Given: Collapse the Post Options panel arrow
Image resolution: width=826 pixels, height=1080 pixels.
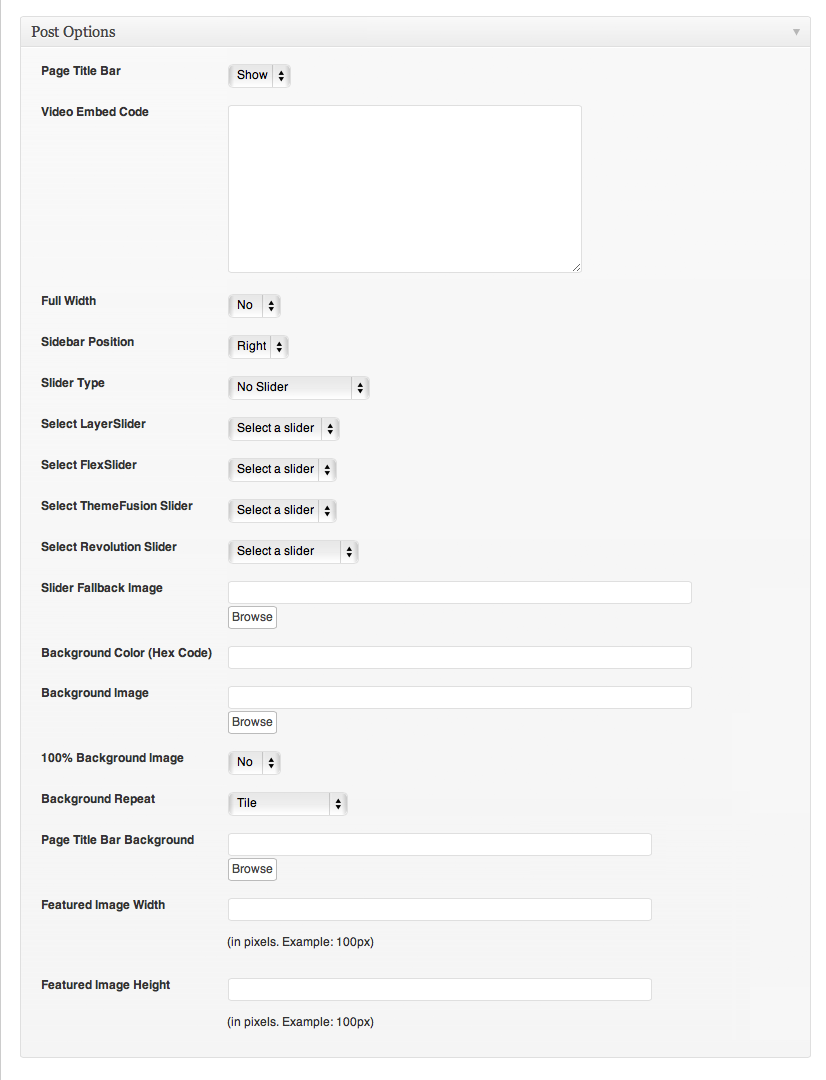Looking at the screenshot, I should point(796,32).
